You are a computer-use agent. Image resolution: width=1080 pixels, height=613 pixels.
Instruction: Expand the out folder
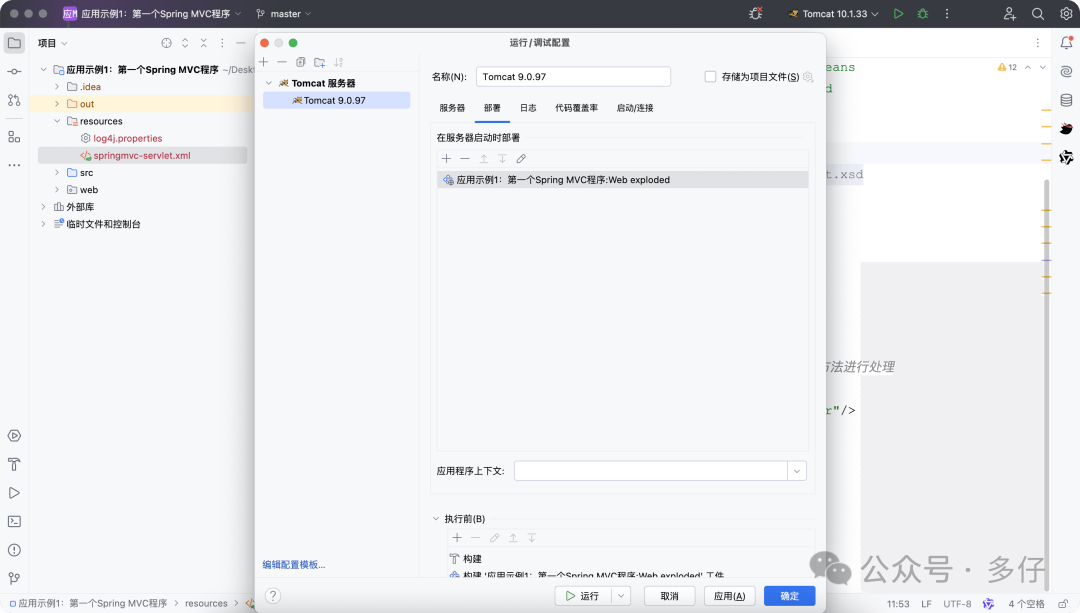tap(57, 104)
